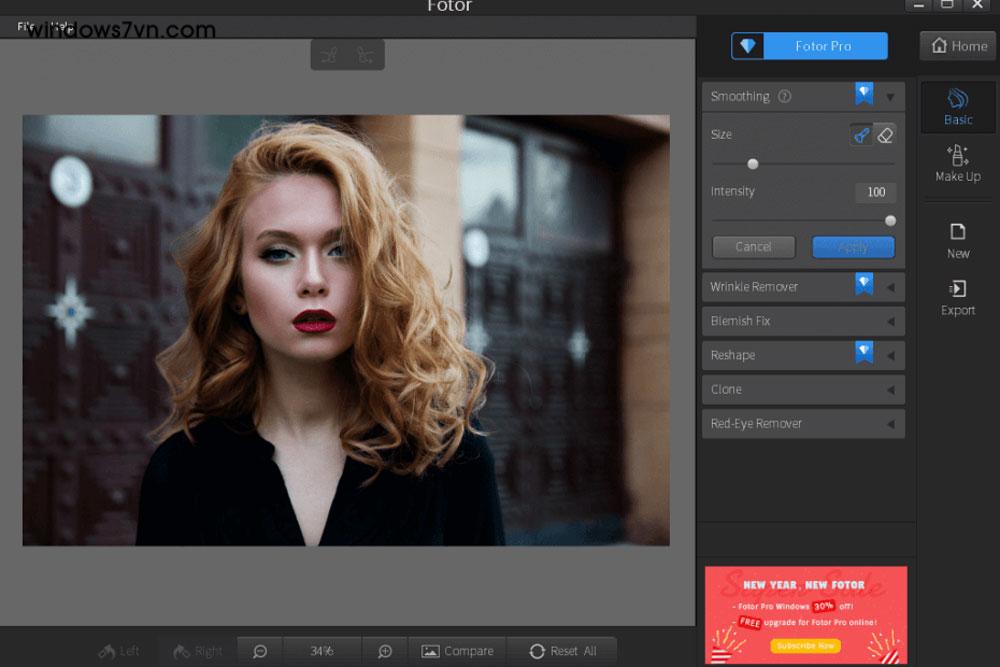Screen dimensions: 1000x667
Task: Expand the Clone section
Action: pyautogui.click(x=890, y=390)
